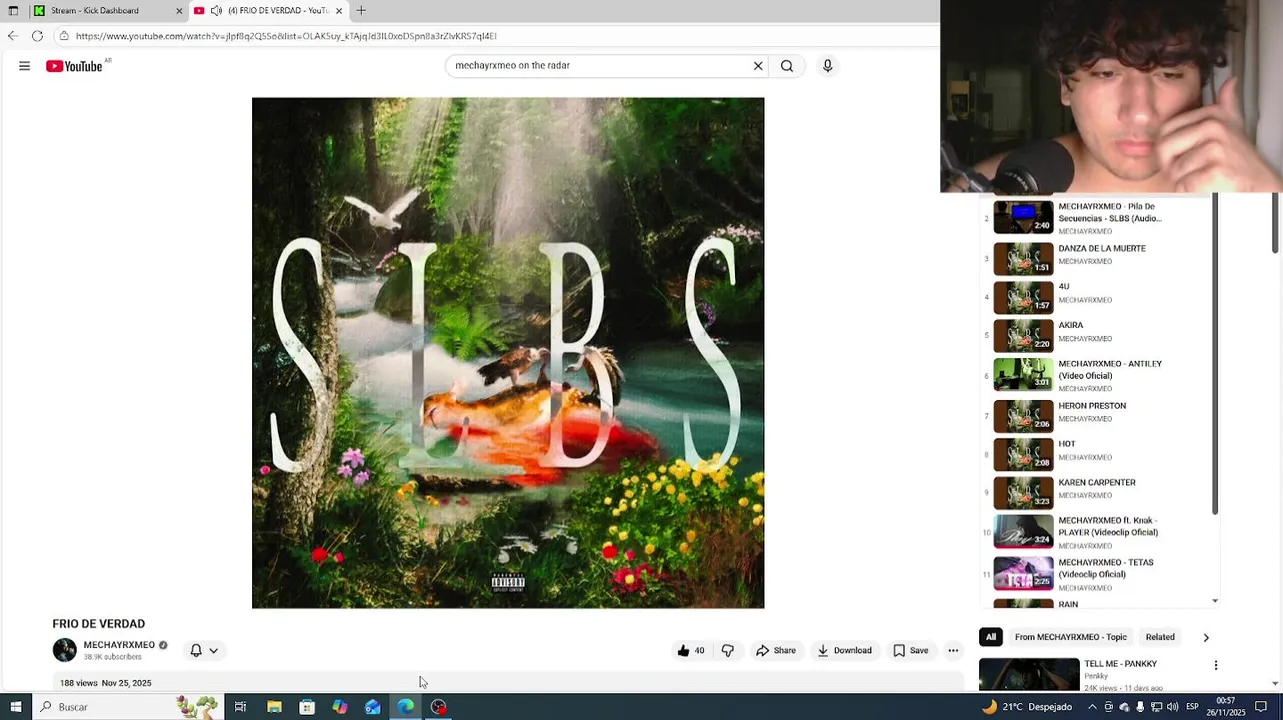Save video to a playlist
Viewport: 1283px width, 720px height.
coord(911,651)
